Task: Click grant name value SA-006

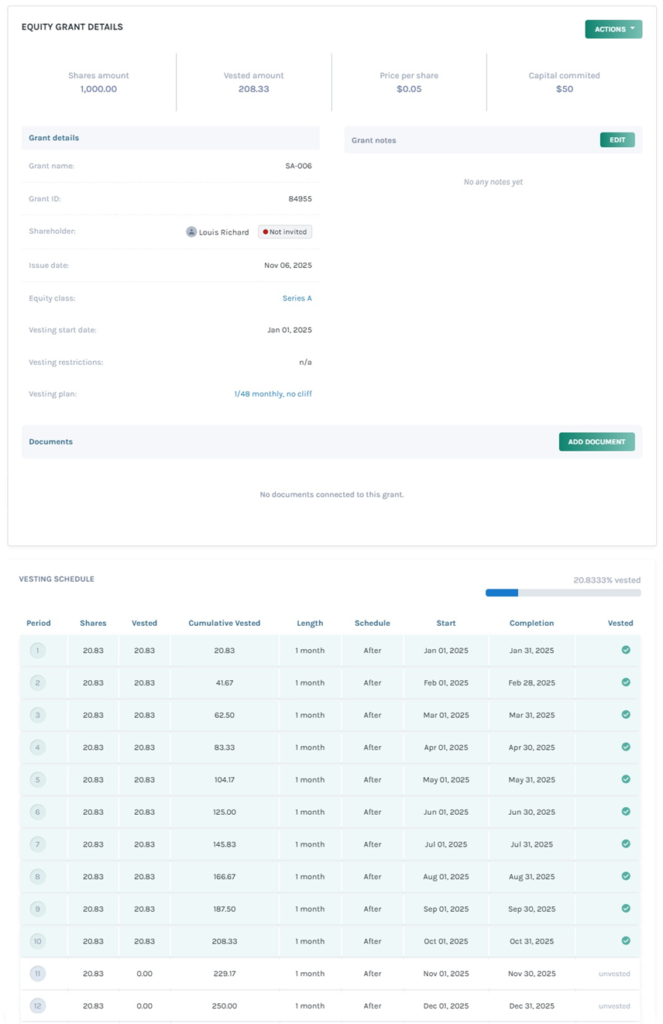Action: 299,166
